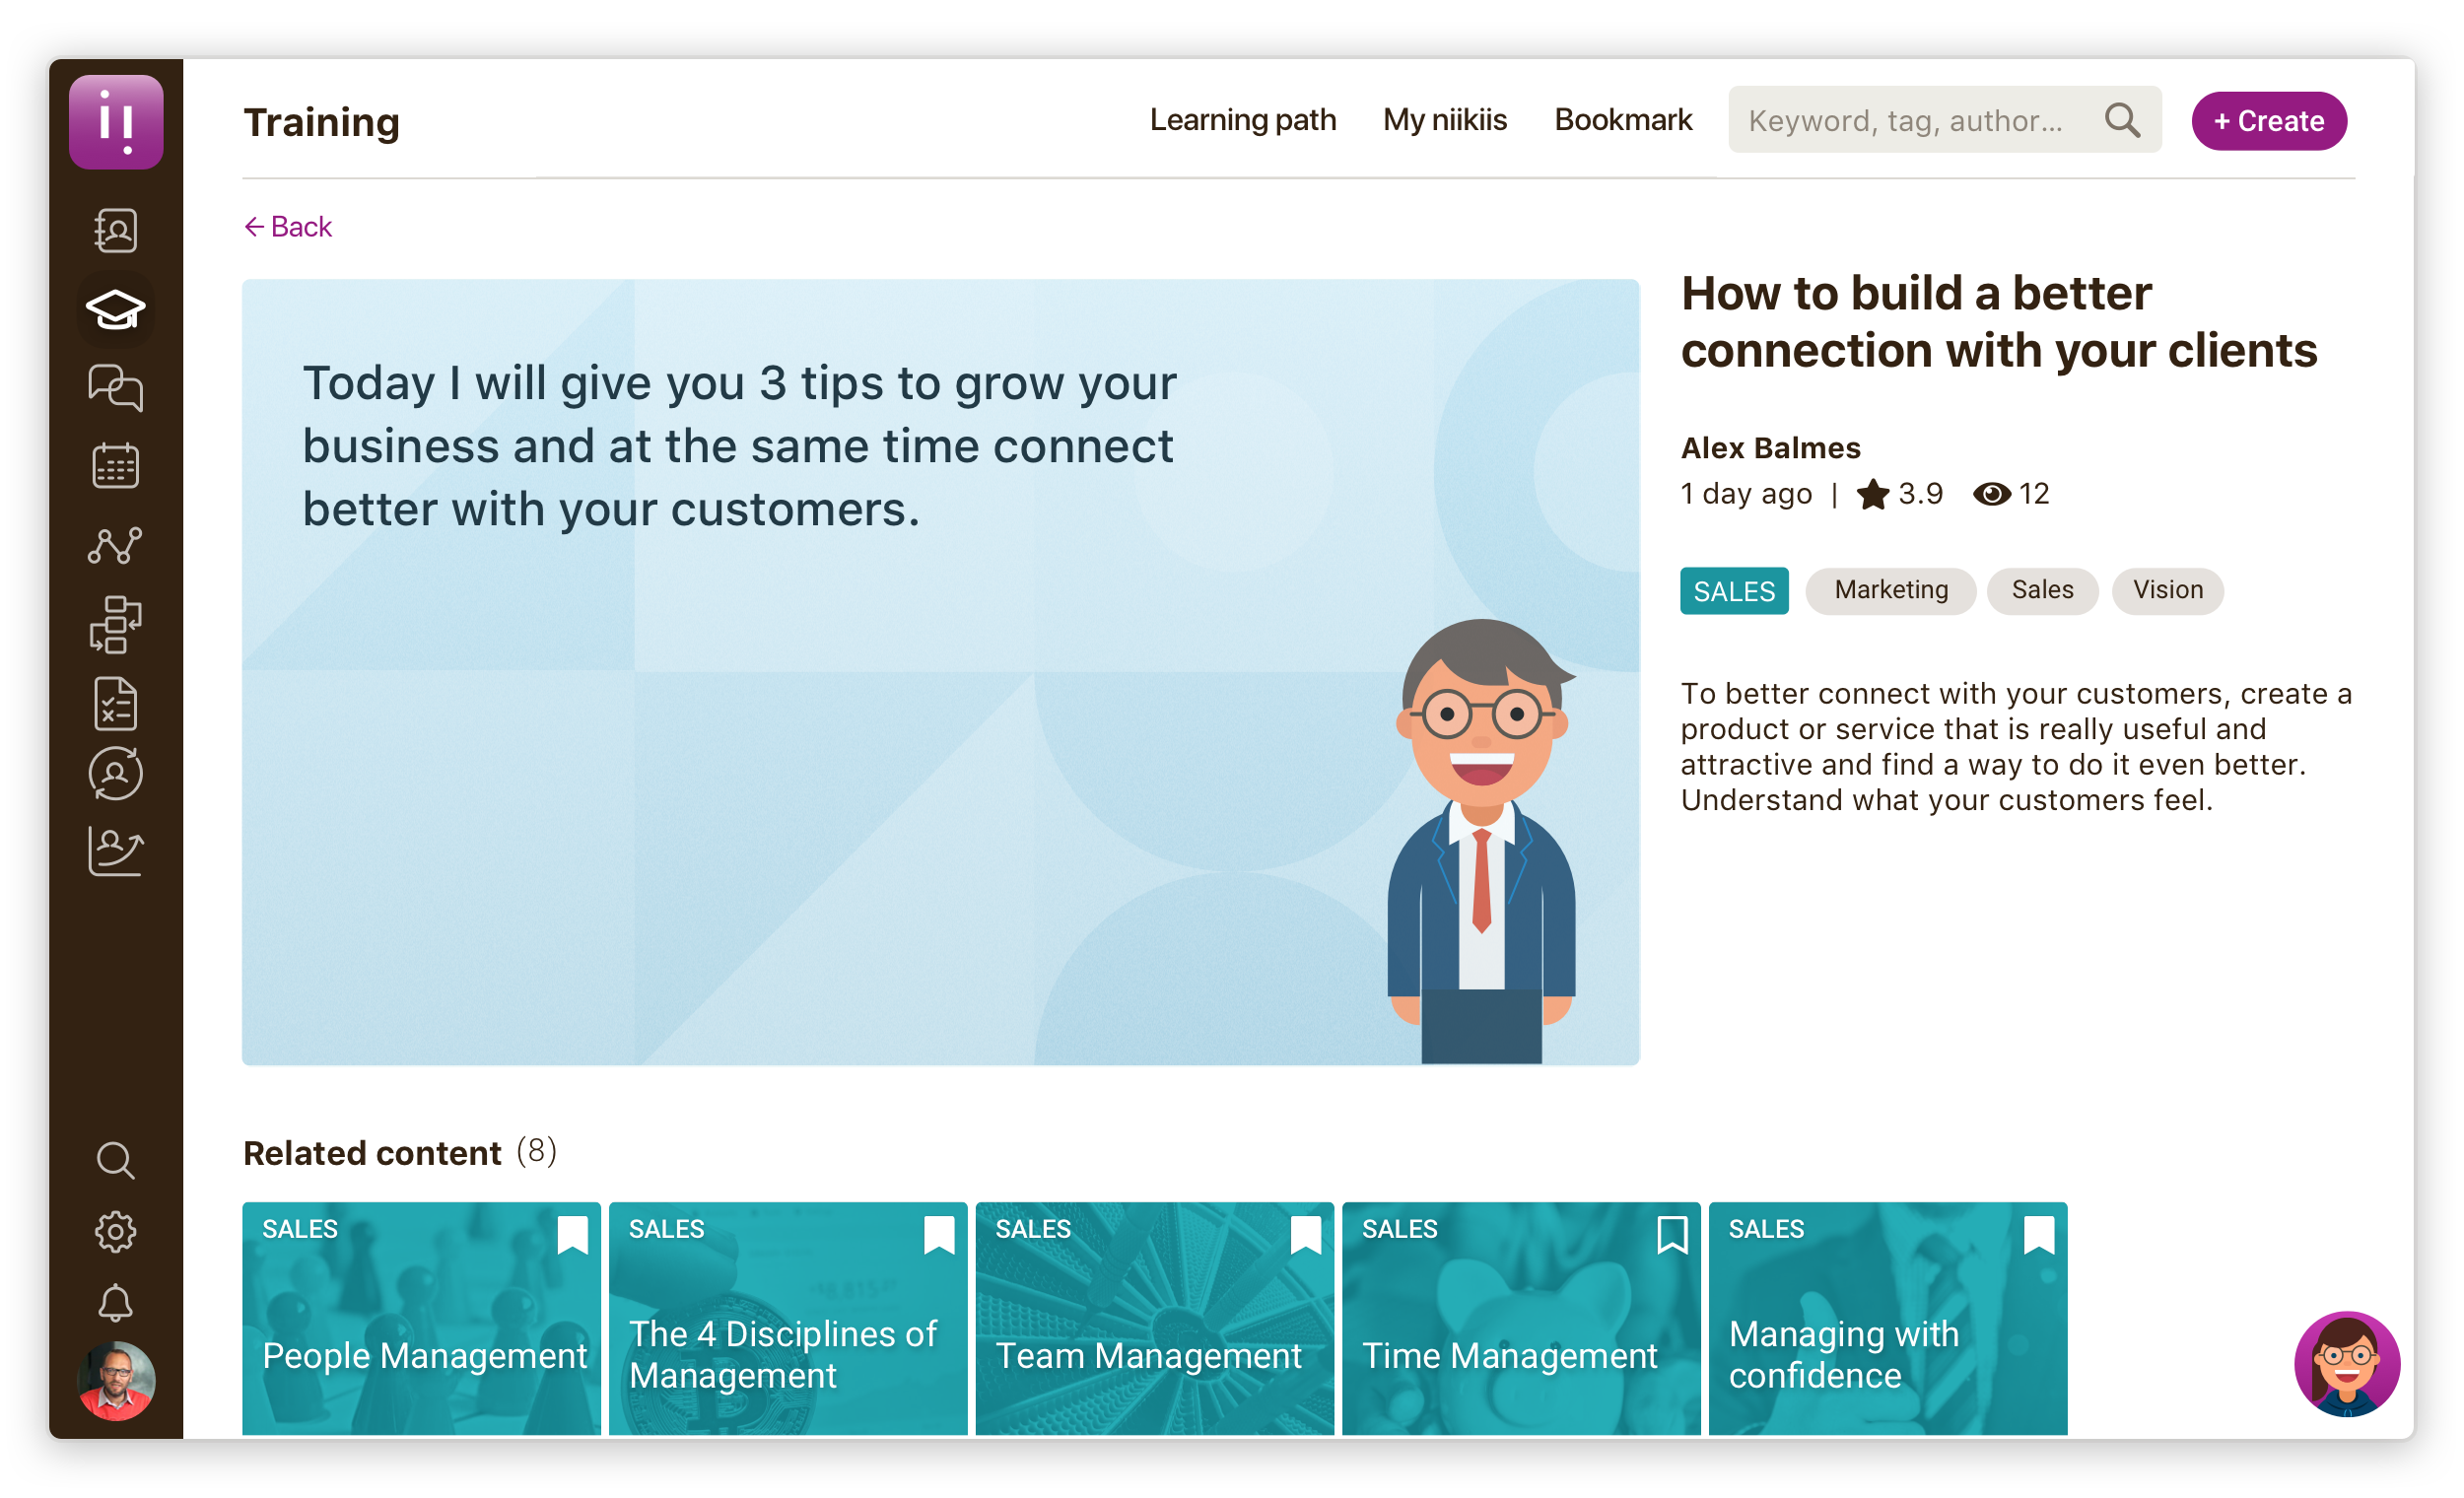Open the contacts directory sidebar icon
Screen dimensions: 2464x1498
click(x=115, y=231)
